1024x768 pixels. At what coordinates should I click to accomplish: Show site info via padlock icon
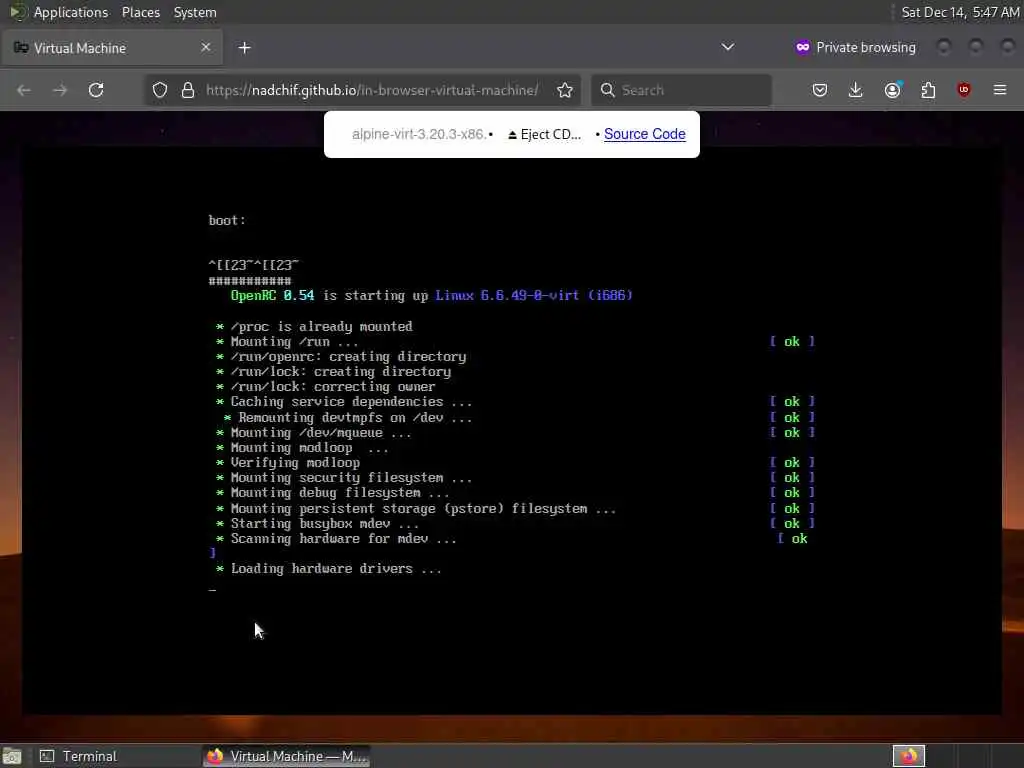188,90
